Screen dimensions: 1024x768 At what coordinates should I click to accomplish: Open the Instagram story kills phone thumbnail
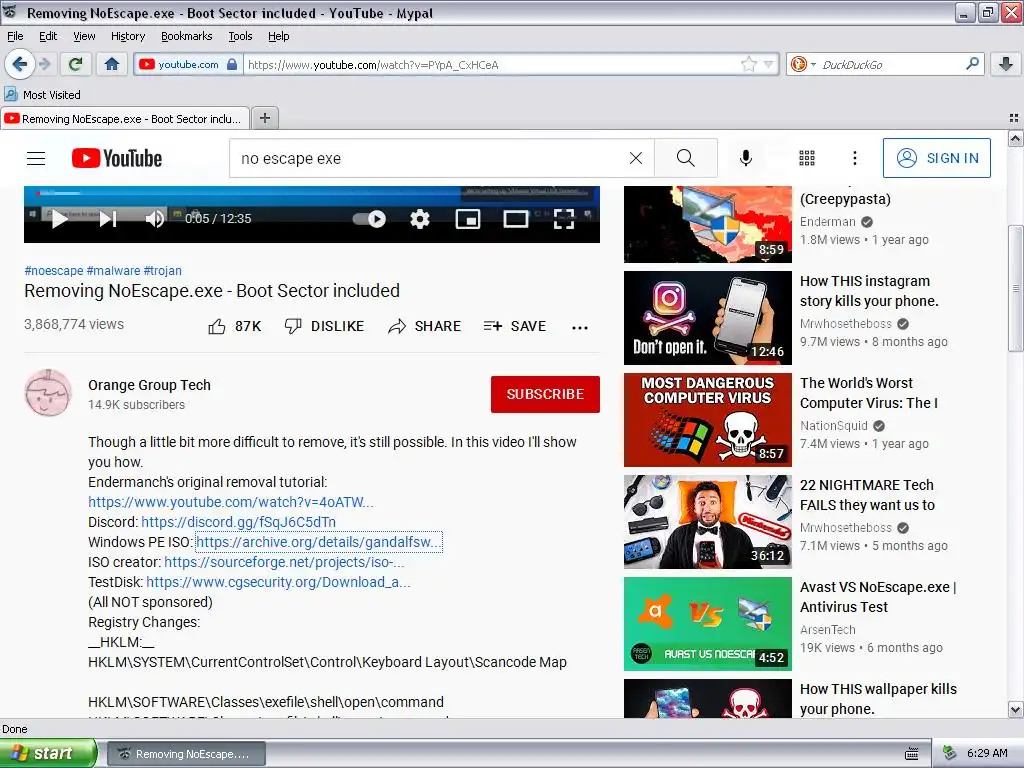(708, 317)
